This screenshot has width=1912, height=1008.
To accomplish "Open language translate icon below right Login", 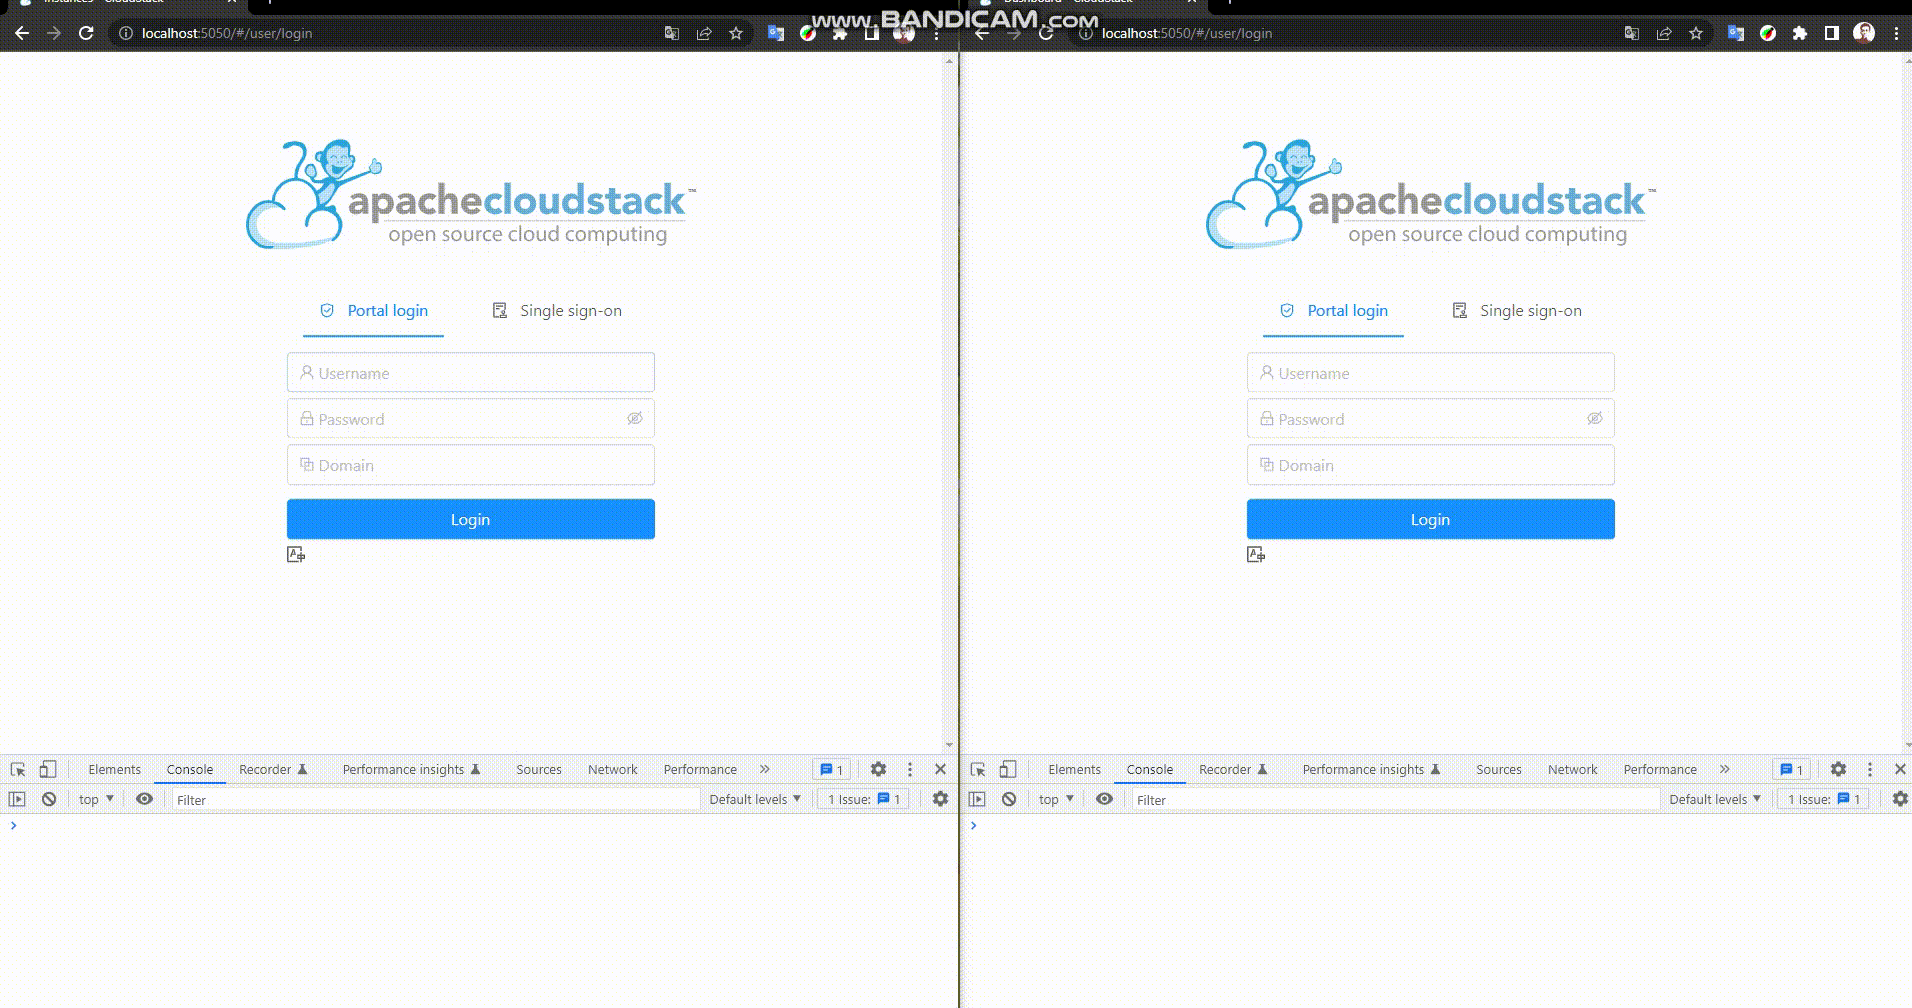I will tap(1256, 554).
